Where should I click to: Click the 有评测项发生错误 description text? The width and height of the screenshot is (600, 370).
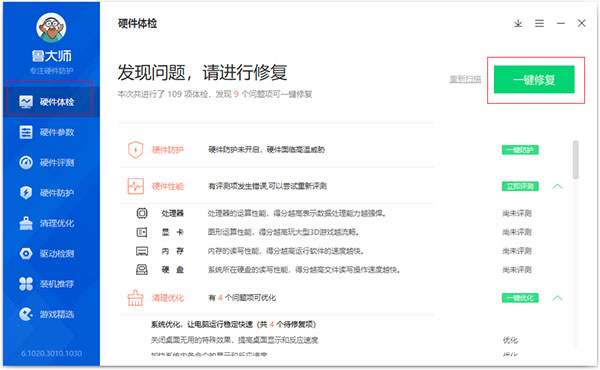267,186
